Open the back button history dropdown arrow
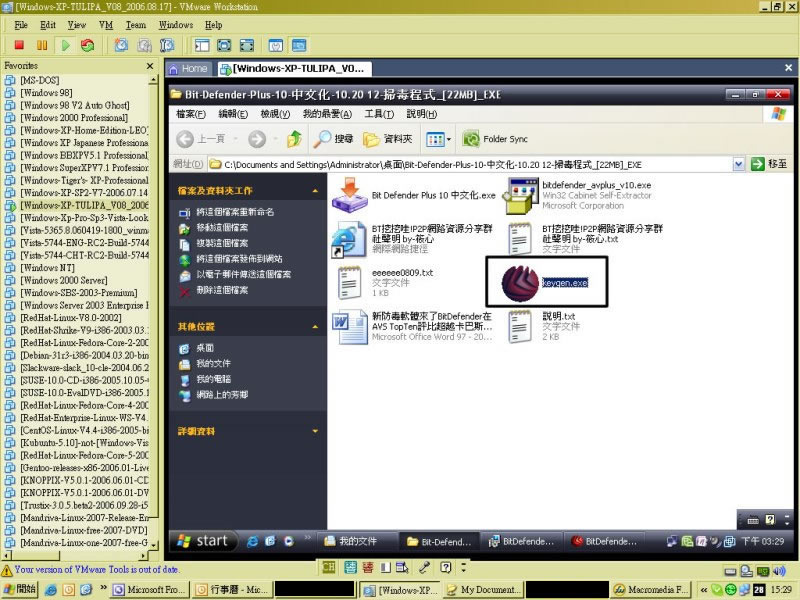 (236, 139)
